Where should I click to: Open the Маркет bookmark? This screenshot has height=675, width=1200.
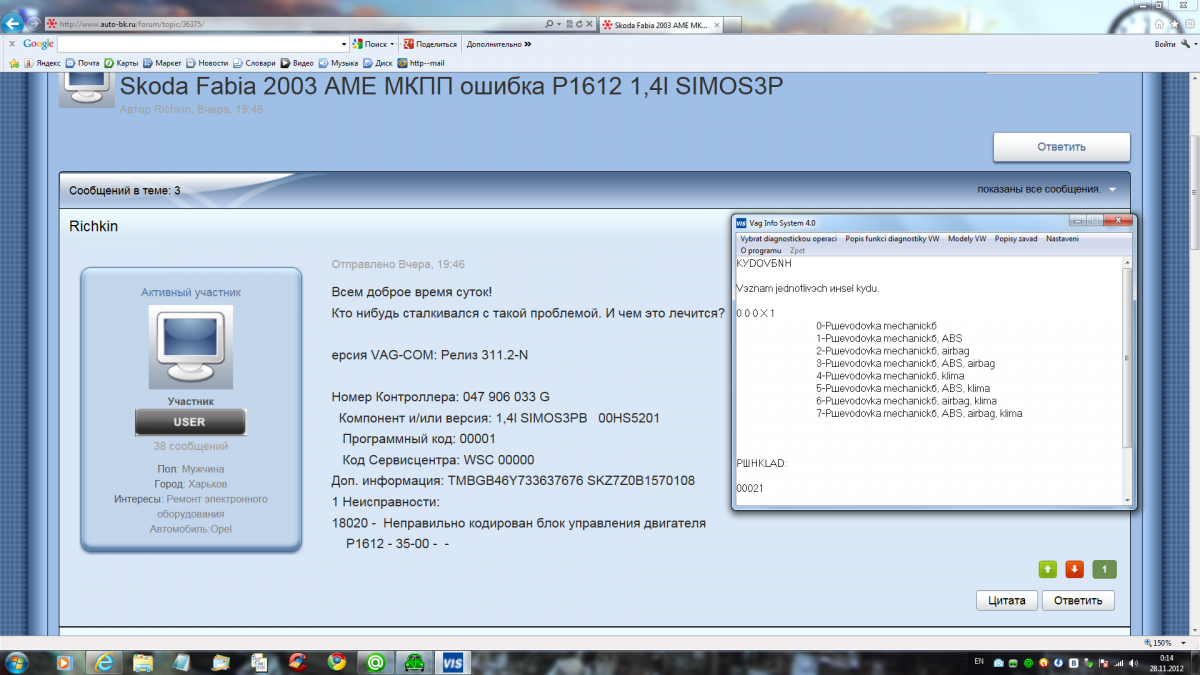click(x=162, y=63)
